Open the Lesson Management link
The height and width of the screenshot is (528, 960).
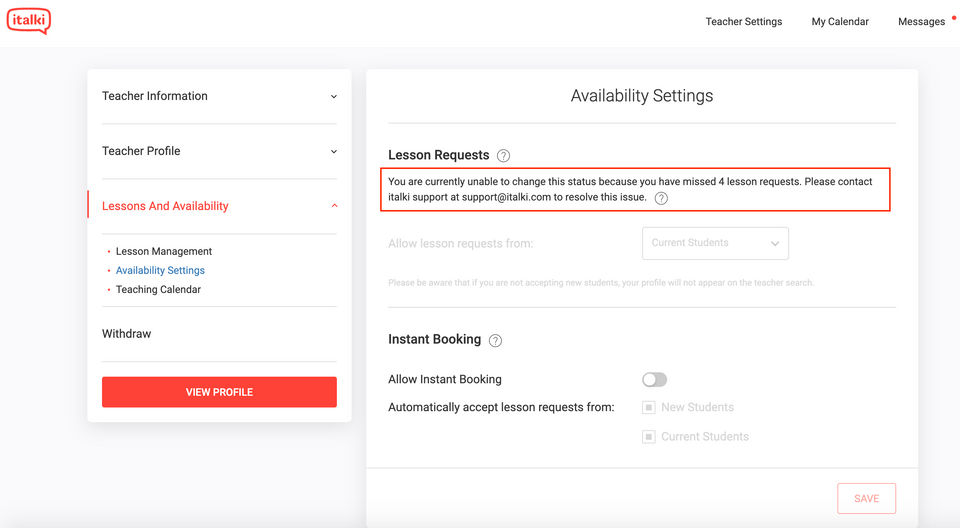pos(164,251)
